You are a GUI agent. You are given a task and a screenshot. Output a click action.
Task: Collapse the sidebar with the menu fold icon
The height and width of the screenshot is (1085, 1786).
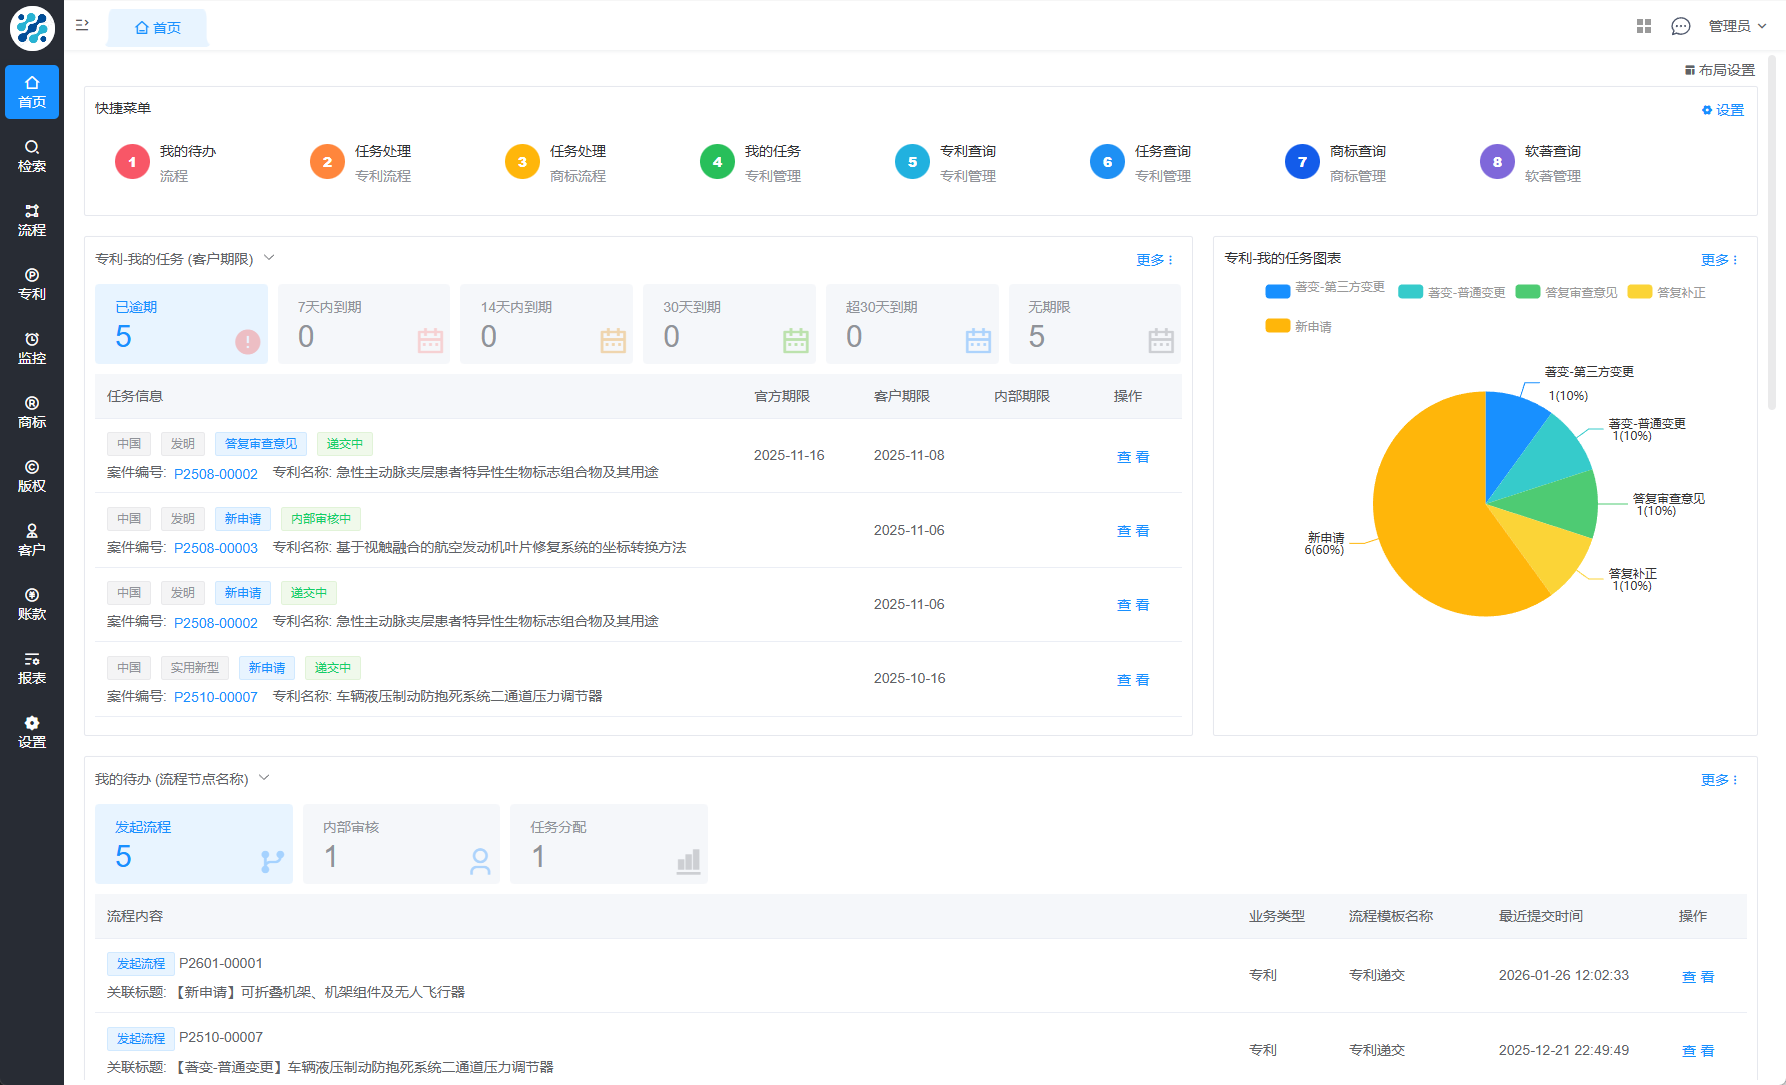[x=82, y=25]
